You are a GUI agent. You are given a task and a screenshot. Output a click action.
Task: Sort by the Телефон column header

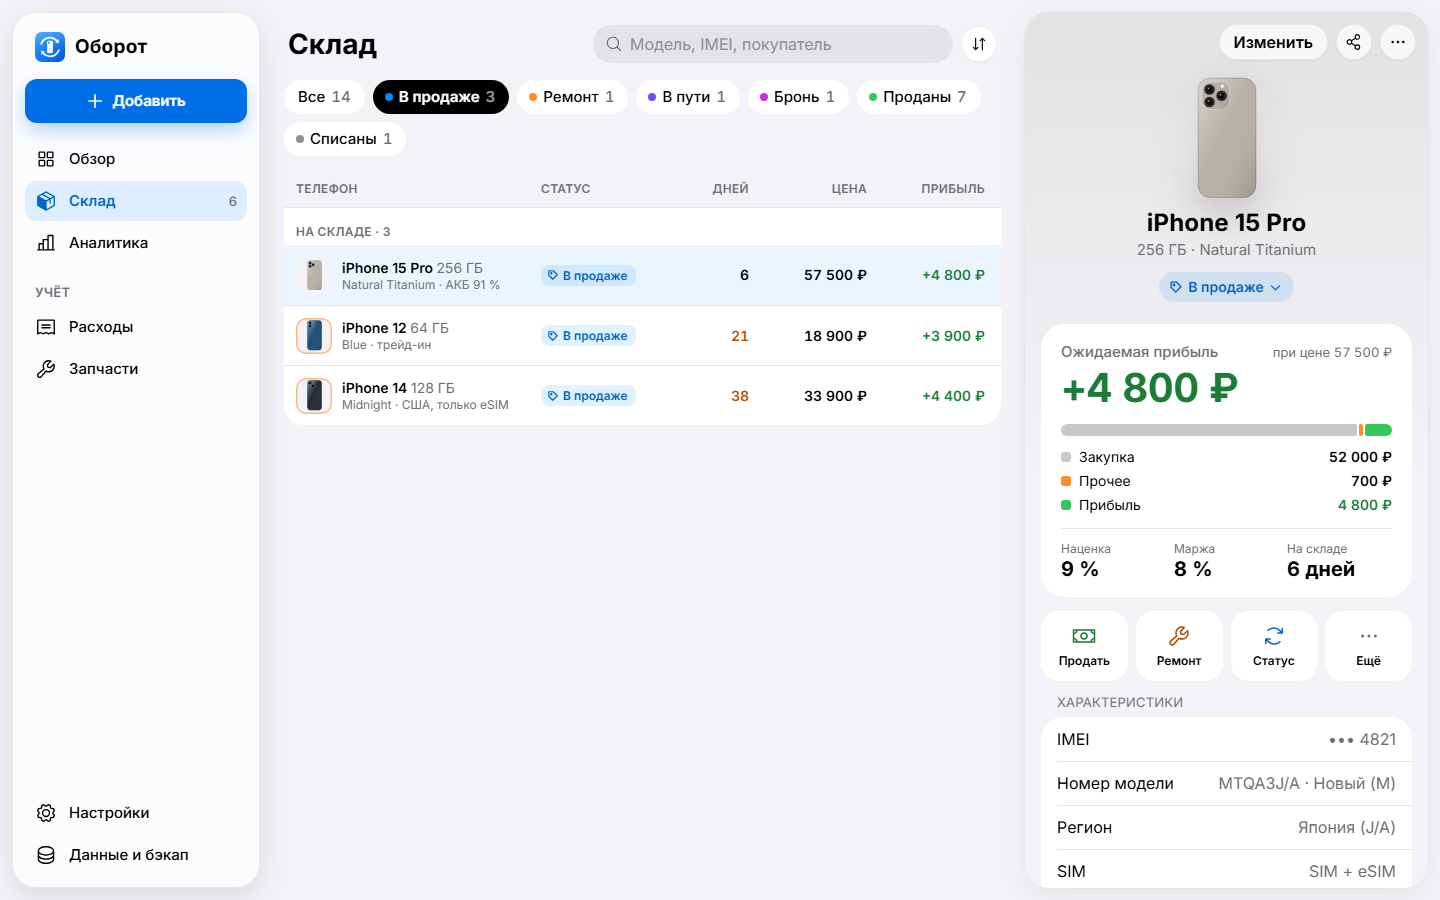coord(327,189)
